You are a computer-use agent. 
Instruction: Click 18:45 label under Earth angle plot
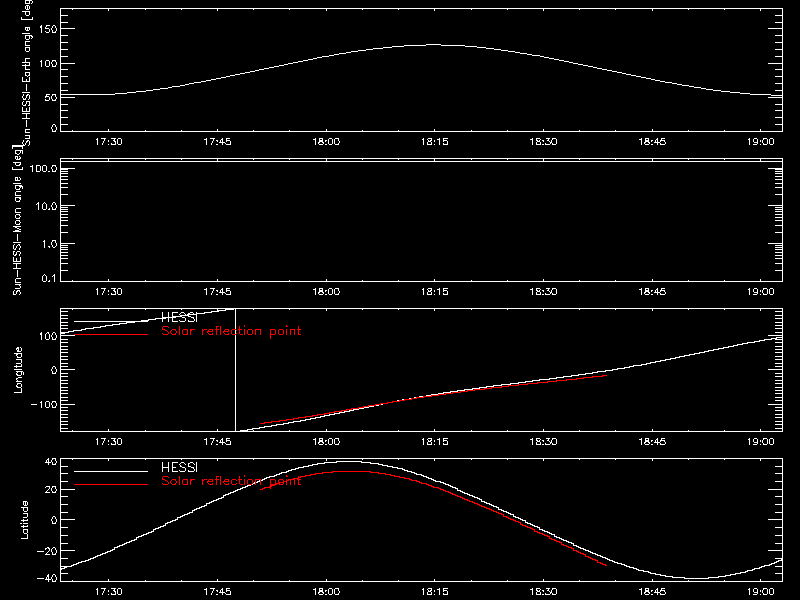click(x=652, y=141)
